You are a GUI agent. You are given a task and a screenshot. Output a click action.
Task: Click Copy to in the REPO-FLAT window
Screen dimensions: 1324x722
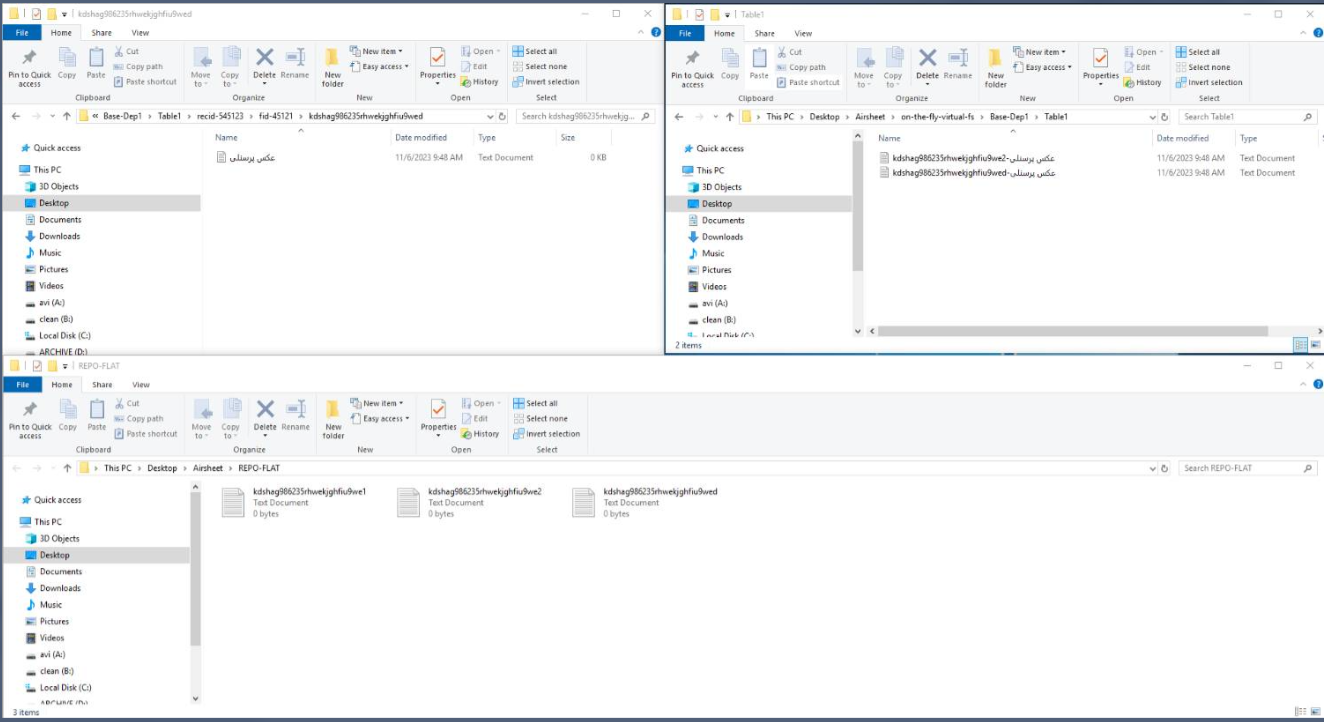pyautogui.click(x=231, y=418)
